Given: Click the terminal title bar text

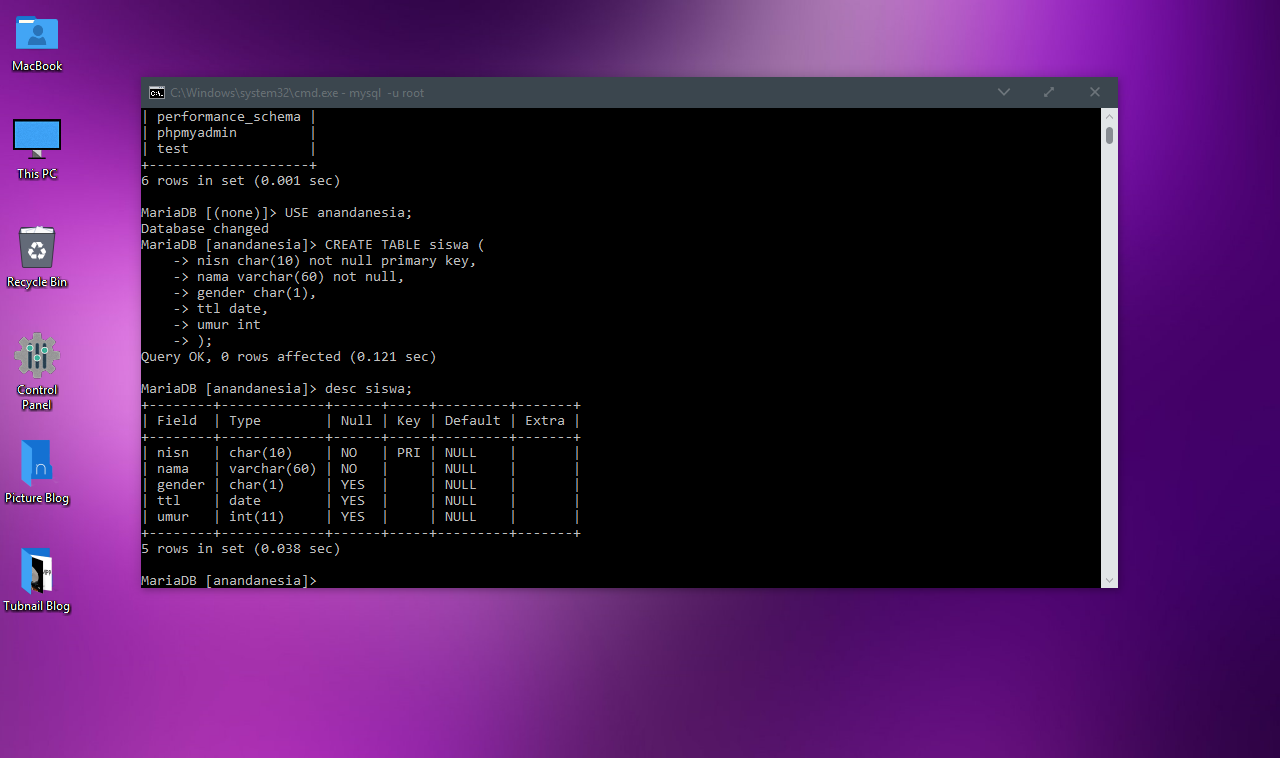Looking at the screenshot, I should (x=290, y=92).
